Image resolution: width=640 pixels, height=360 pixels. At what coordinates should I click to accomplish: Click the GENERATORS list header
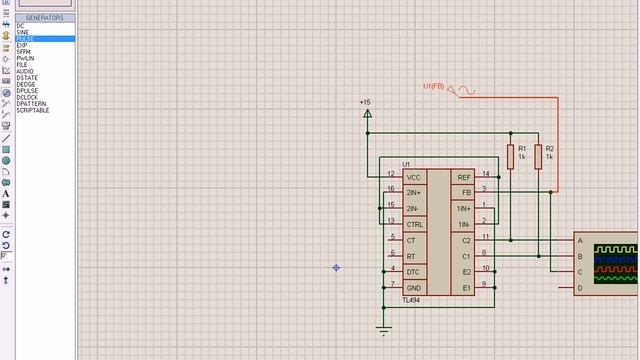(x=45, y=18)
